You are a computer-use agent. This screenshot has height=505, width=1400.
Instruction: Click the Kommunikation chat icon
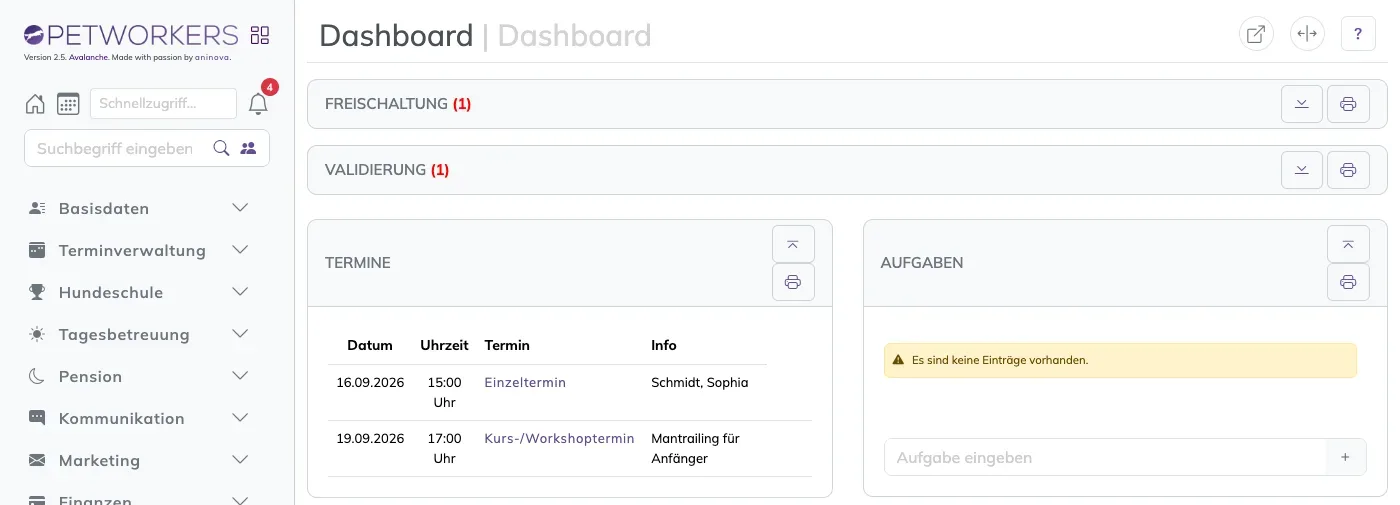coord(37,418)
